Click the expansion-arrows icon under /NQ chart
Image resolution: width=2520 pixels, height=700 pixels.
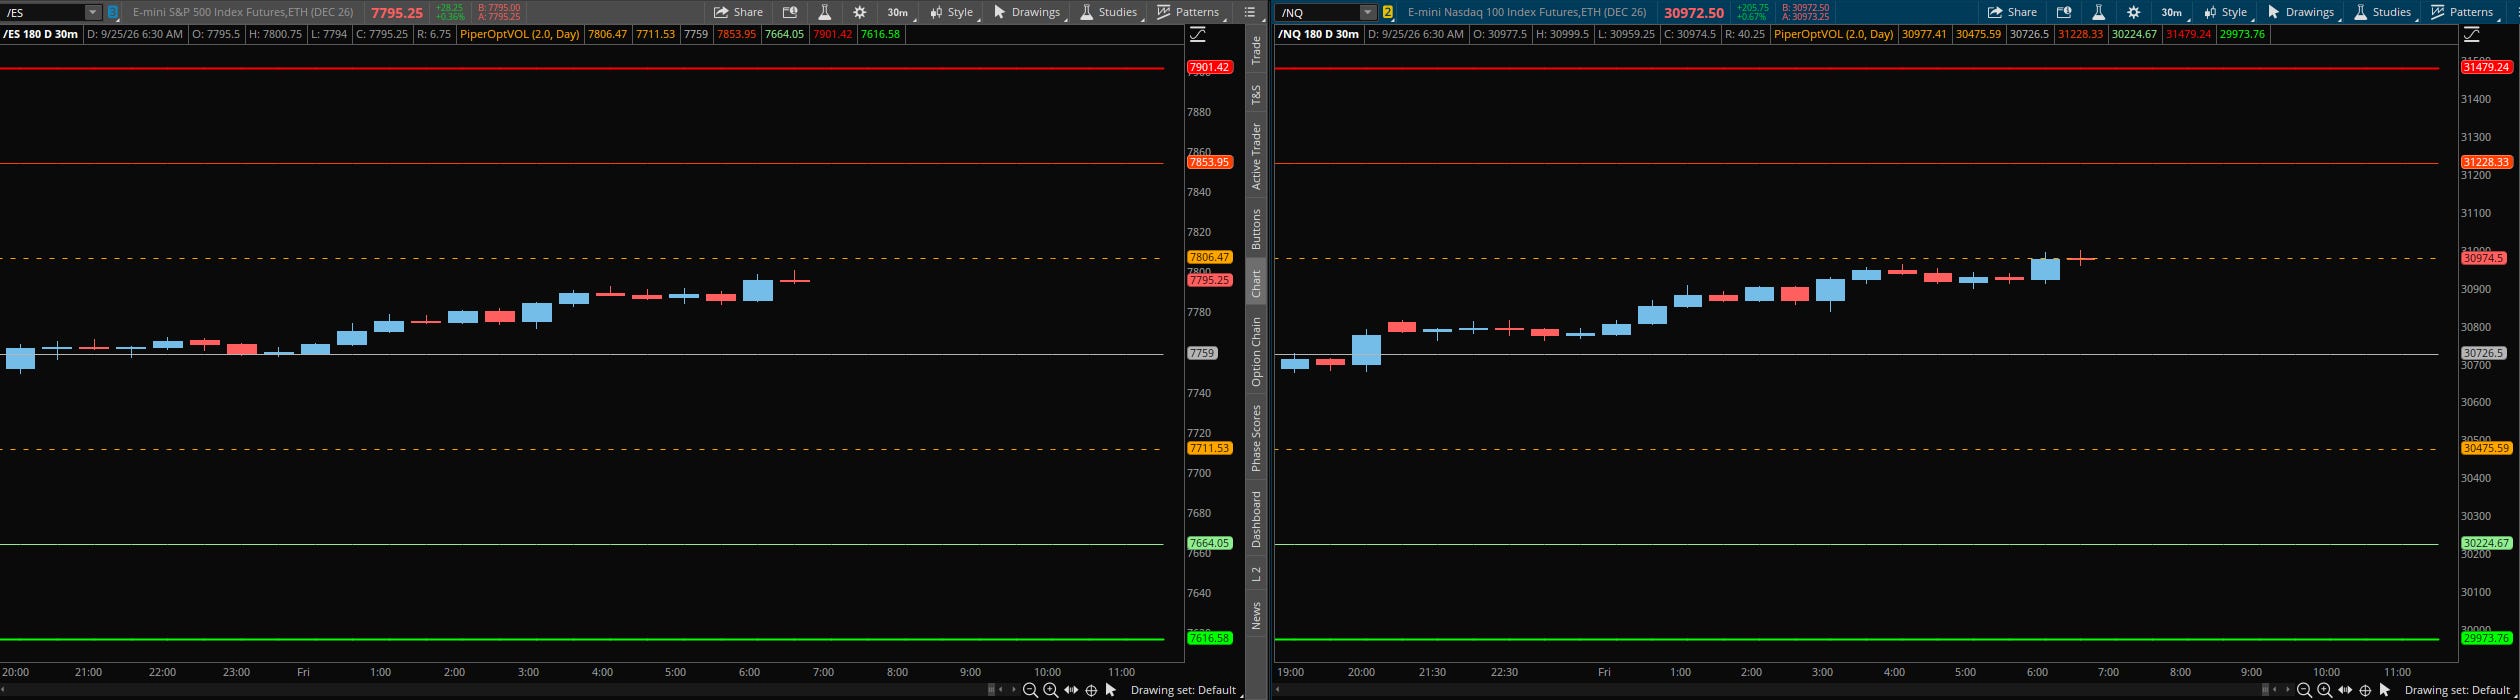point(2345,690)
